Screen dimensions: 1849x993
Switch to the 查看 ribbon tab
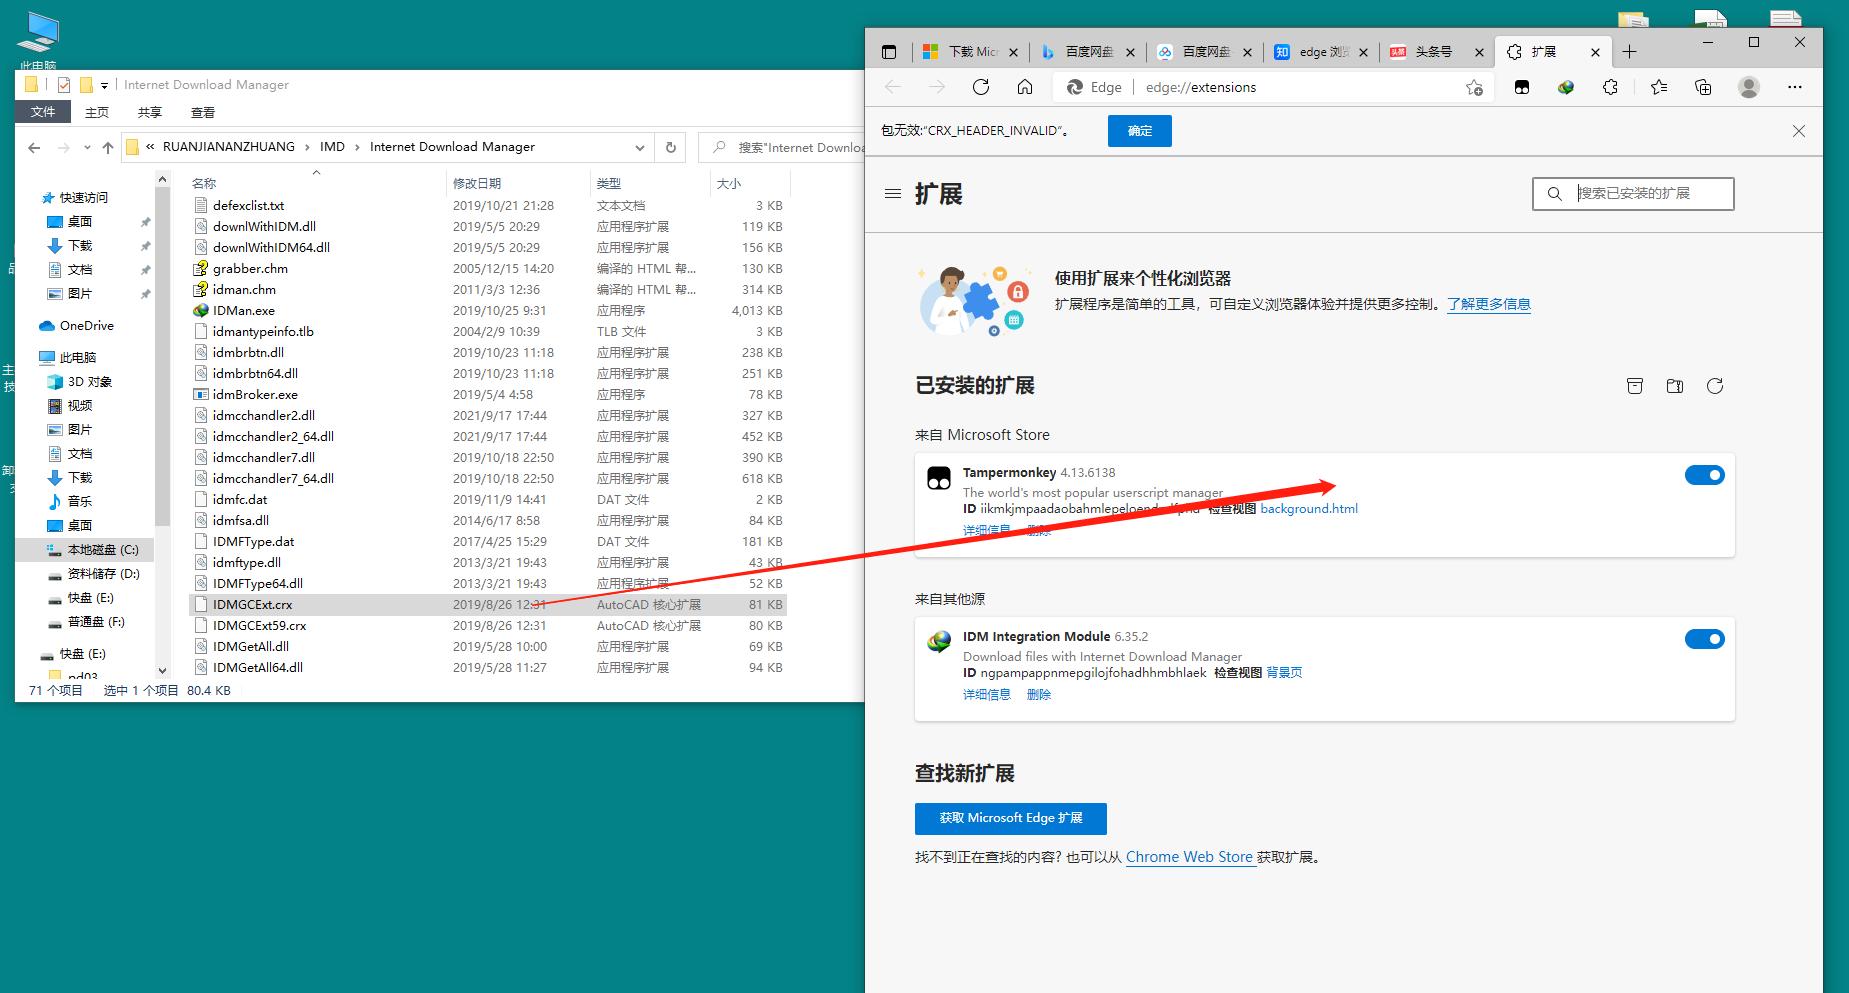[x=203, y=112]
